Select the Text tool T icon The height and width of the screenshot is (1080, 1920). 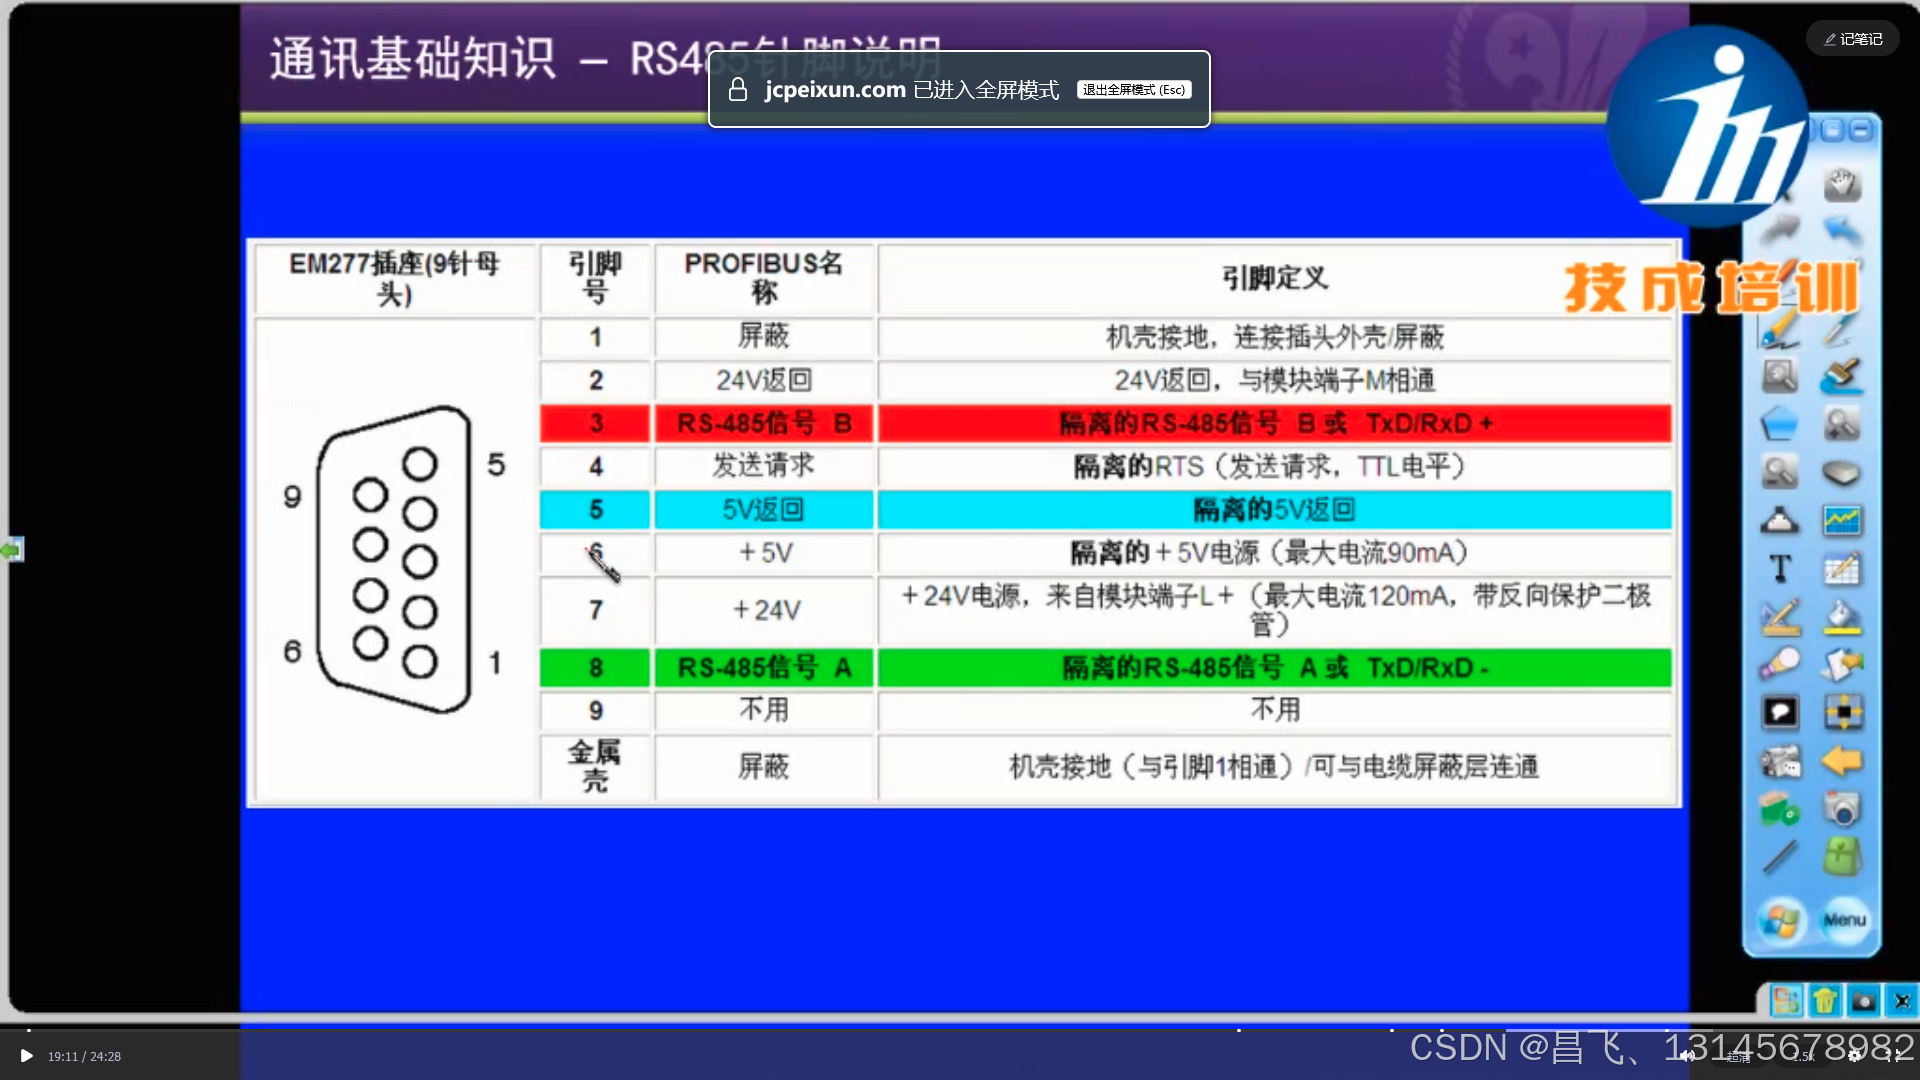(1780, 569)
